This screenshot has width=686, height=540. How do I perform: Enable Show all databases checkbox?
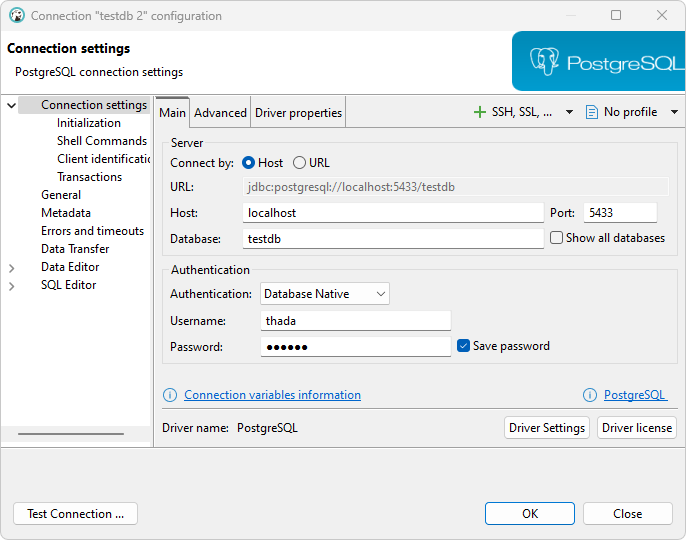(x=557, y=238)
